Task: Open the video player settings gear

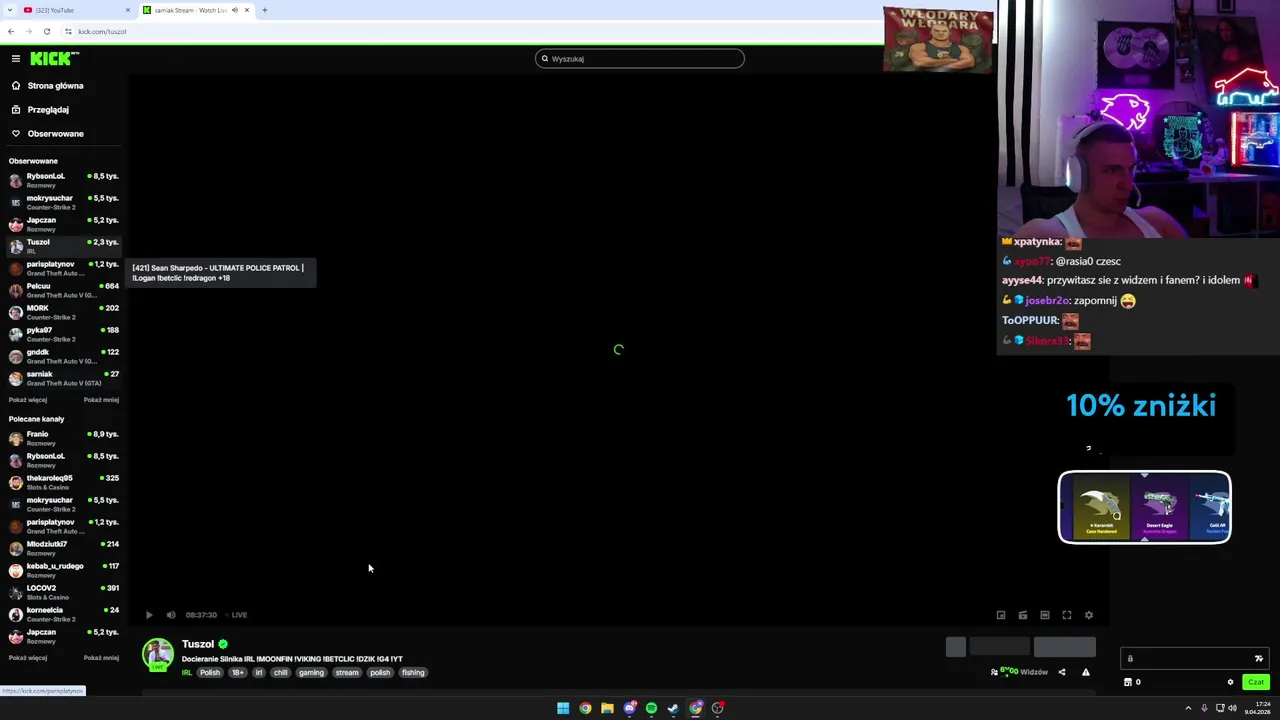Action: (x=1089, y=615)
